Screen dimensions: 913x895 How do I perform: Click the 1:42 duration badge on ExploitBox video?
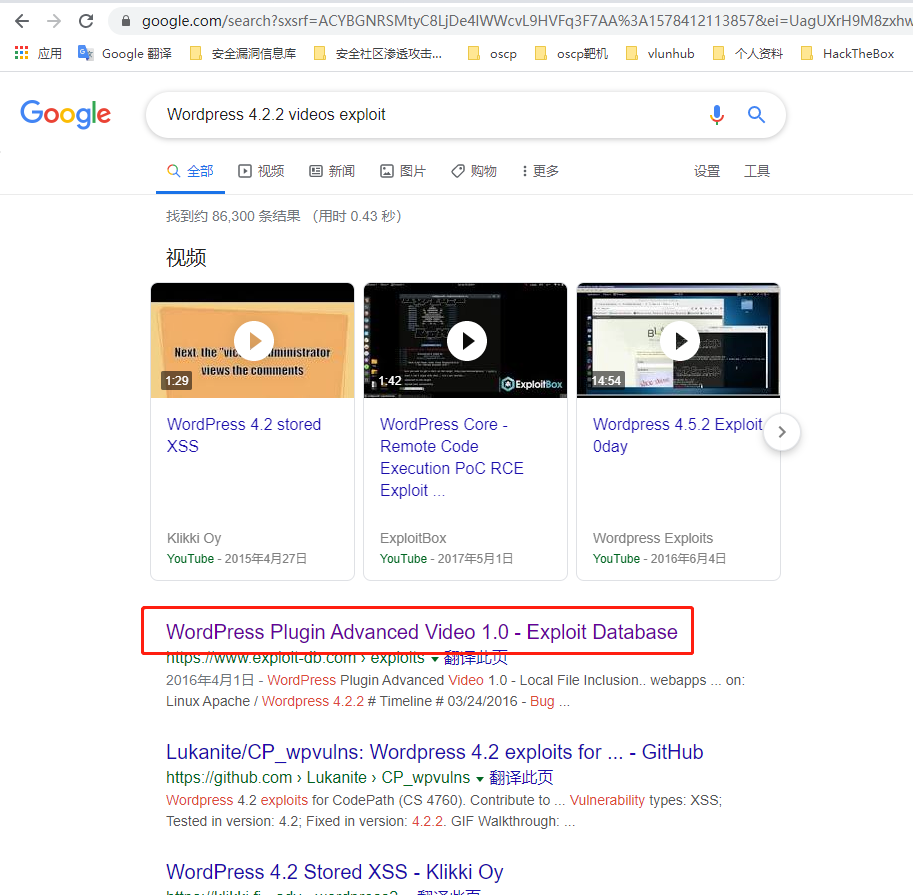(x=390, y=381)
